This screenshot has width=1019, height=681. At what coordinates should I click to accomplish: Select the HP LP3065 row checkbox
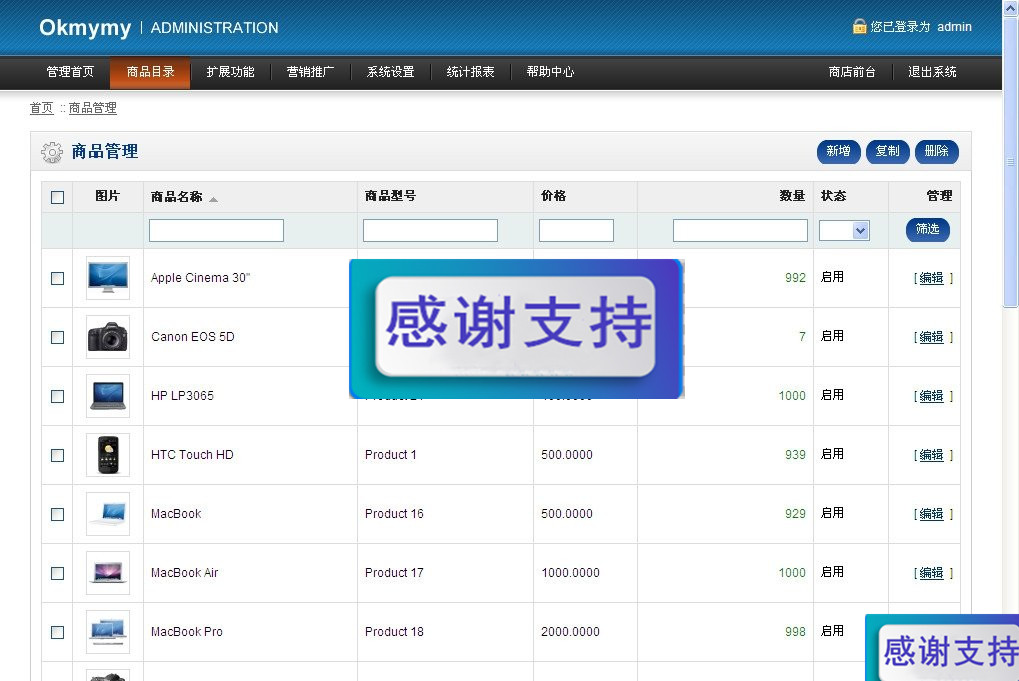pyautogui.click(x=57, y=396)
